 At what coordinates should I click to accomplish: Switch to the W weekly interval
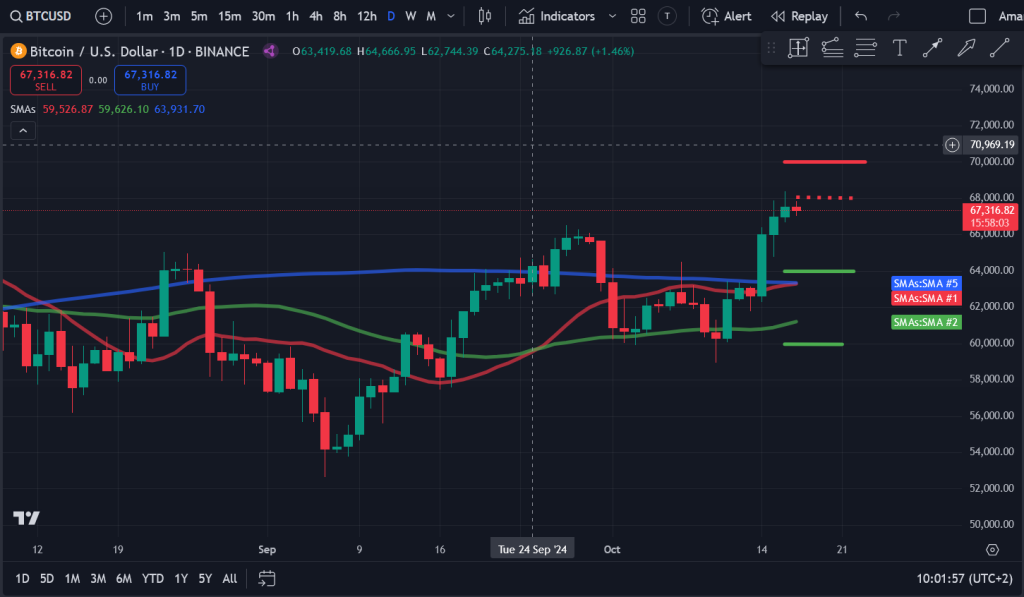(409, 16)
